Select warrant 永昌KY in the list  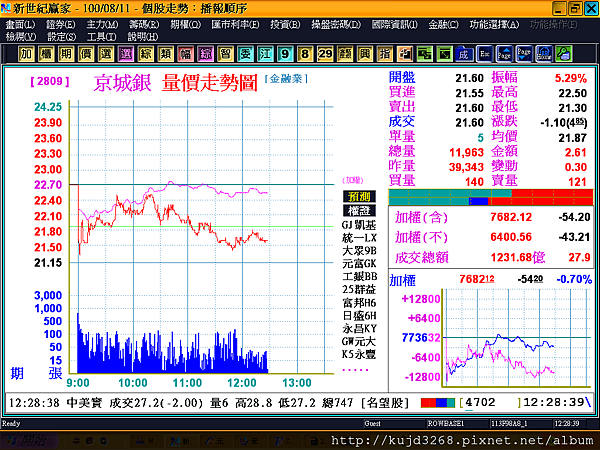[x=359, y=329]
